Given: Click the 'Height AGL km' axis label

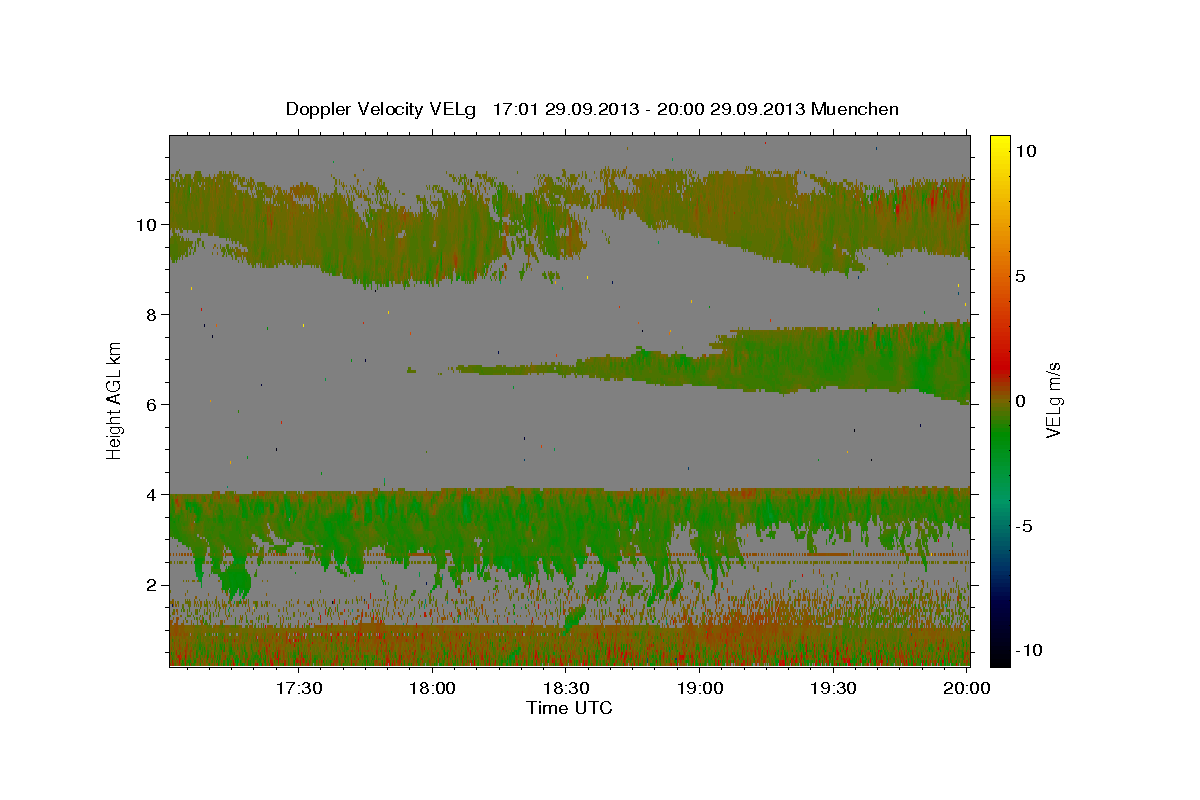Looking at the screenshot, I should tap(115, 399).
